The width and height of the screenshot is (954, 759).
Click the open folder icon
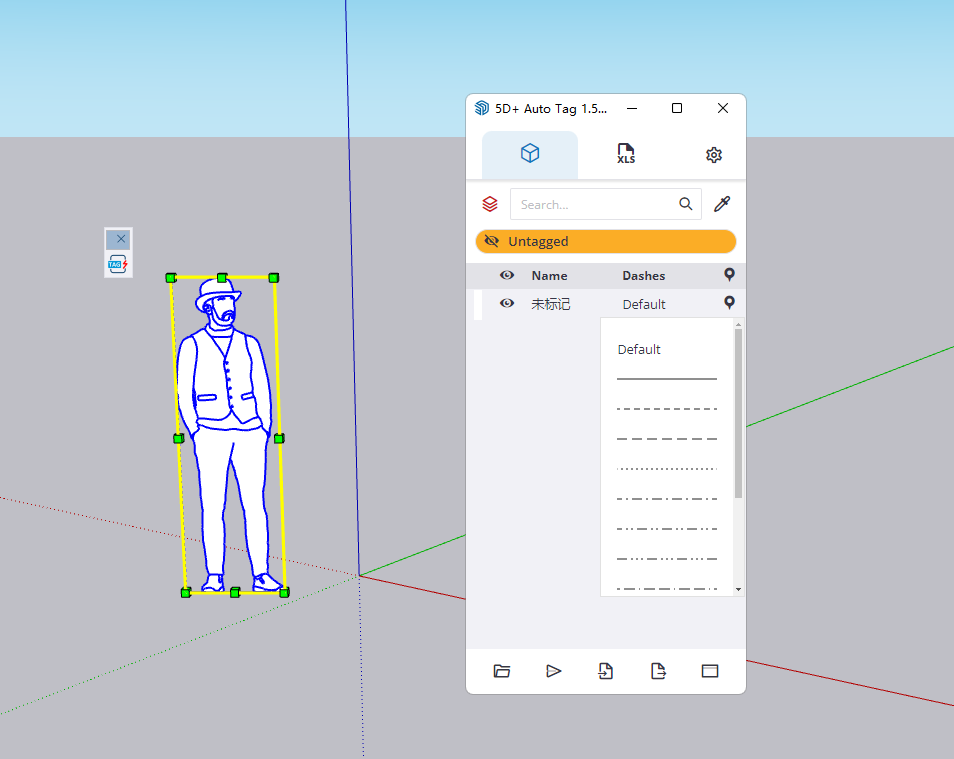point(502,671)
